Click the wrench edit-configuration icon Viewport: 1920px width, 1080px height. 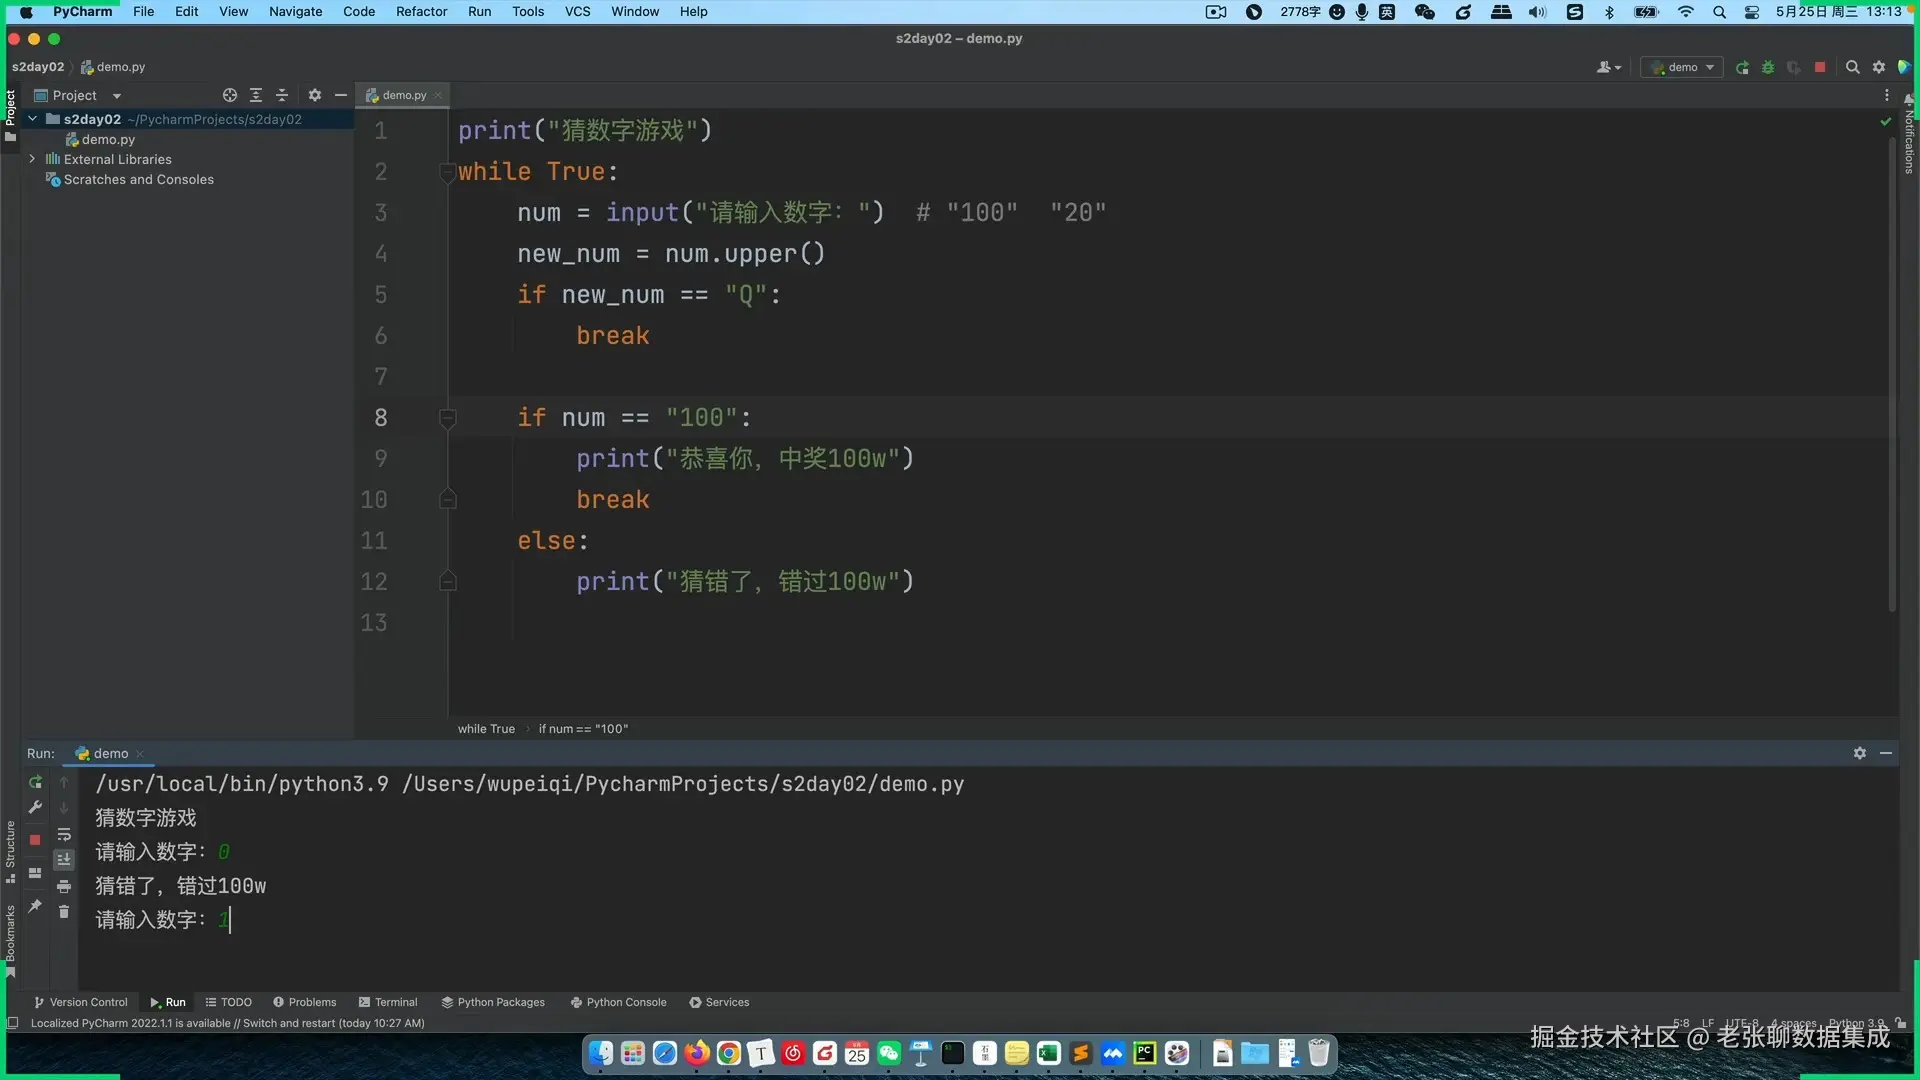(35, 807)
